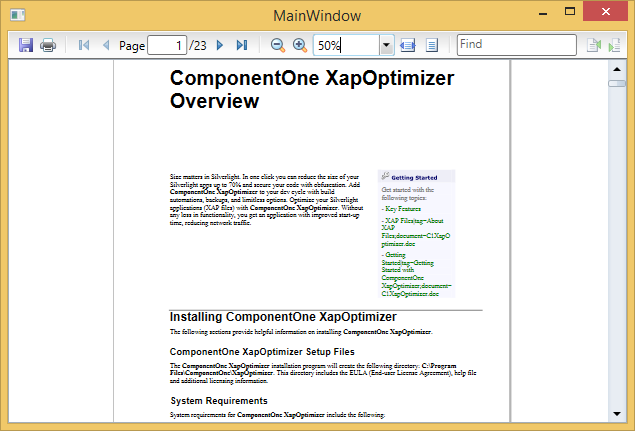Viewport: 635px width, 431px height.
Task: Advance to the next page
Action: click(x=220, y=45)
